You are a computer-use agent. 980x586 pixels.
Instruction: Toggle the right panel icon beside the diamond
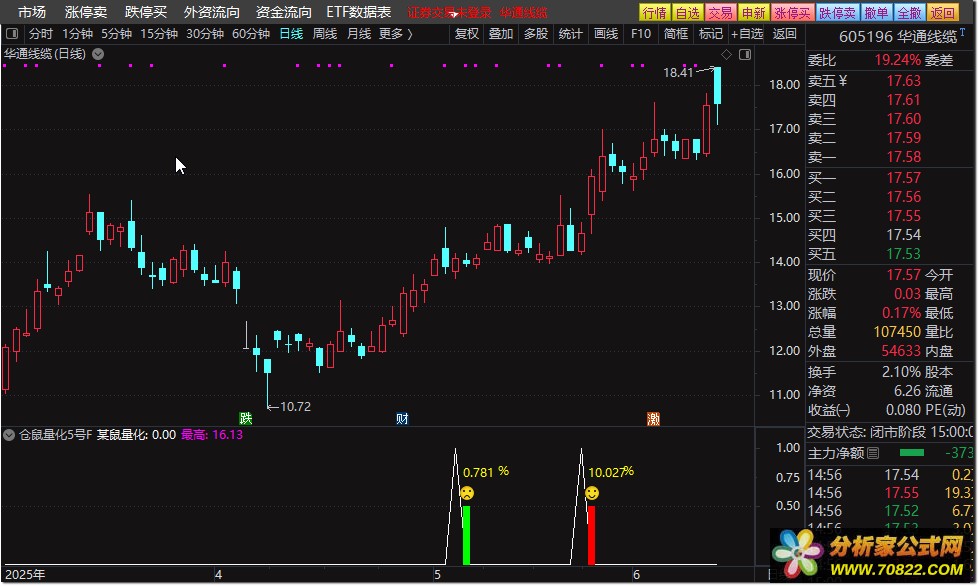(745, 55)
